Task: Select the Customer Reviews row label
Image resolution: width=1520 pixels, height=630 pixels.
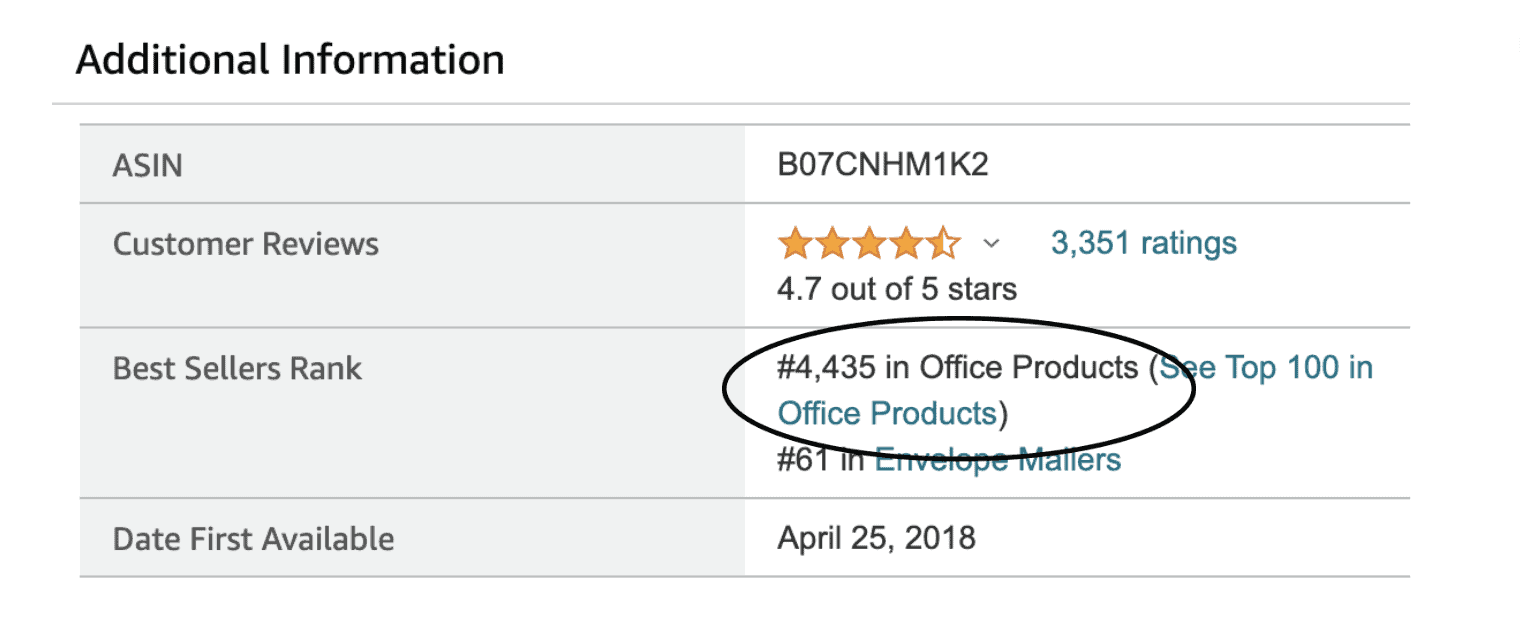Action: point(245,243)
